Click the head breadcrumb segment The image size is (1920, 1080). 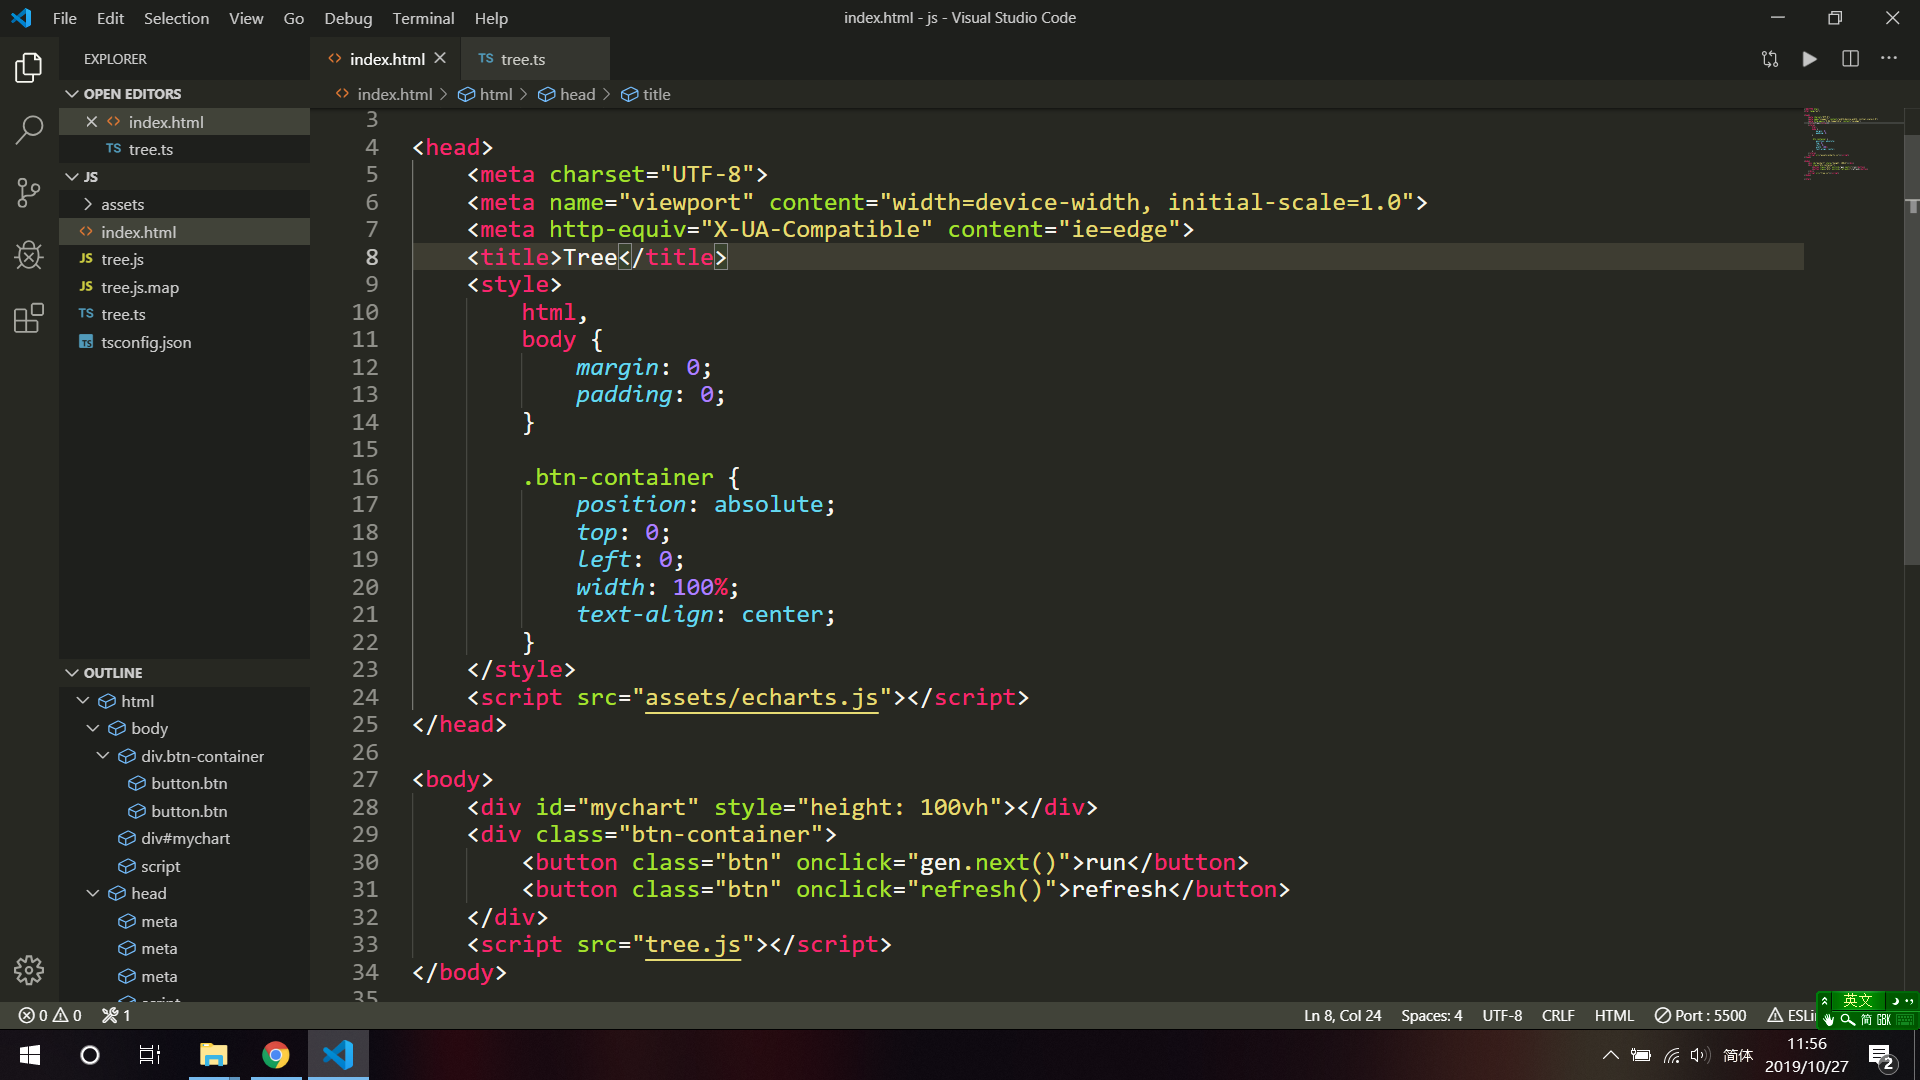pyautogui.click(x=566, y=94)
